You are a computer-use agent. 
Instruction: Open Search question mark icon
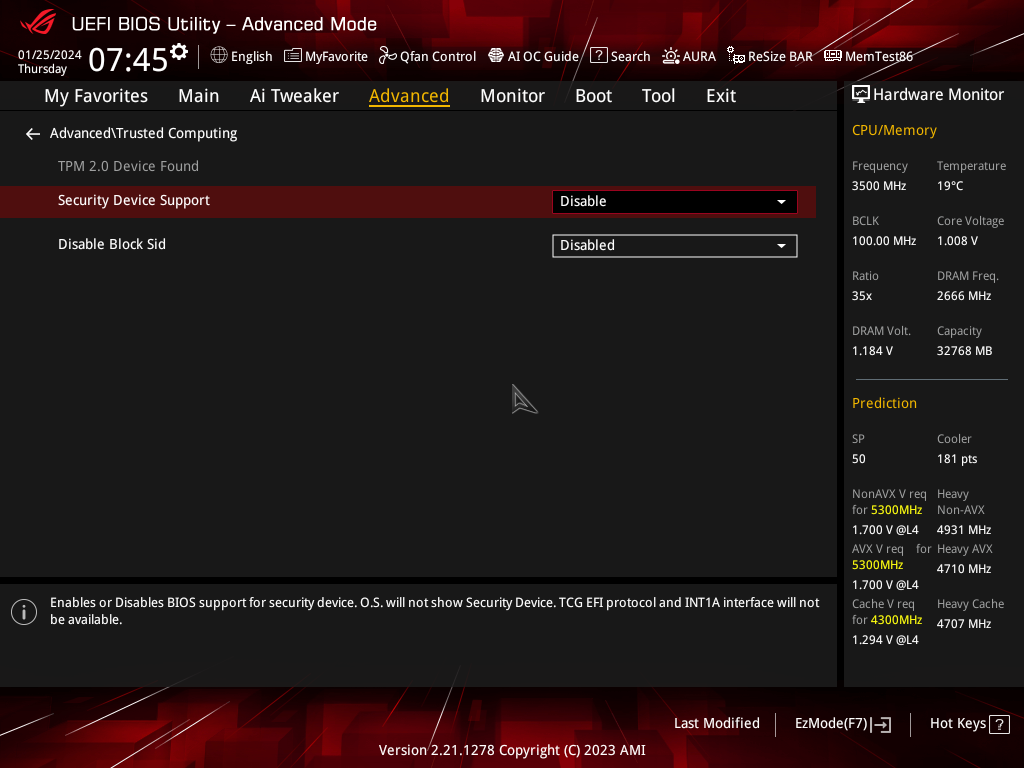(x=599, y=56)
